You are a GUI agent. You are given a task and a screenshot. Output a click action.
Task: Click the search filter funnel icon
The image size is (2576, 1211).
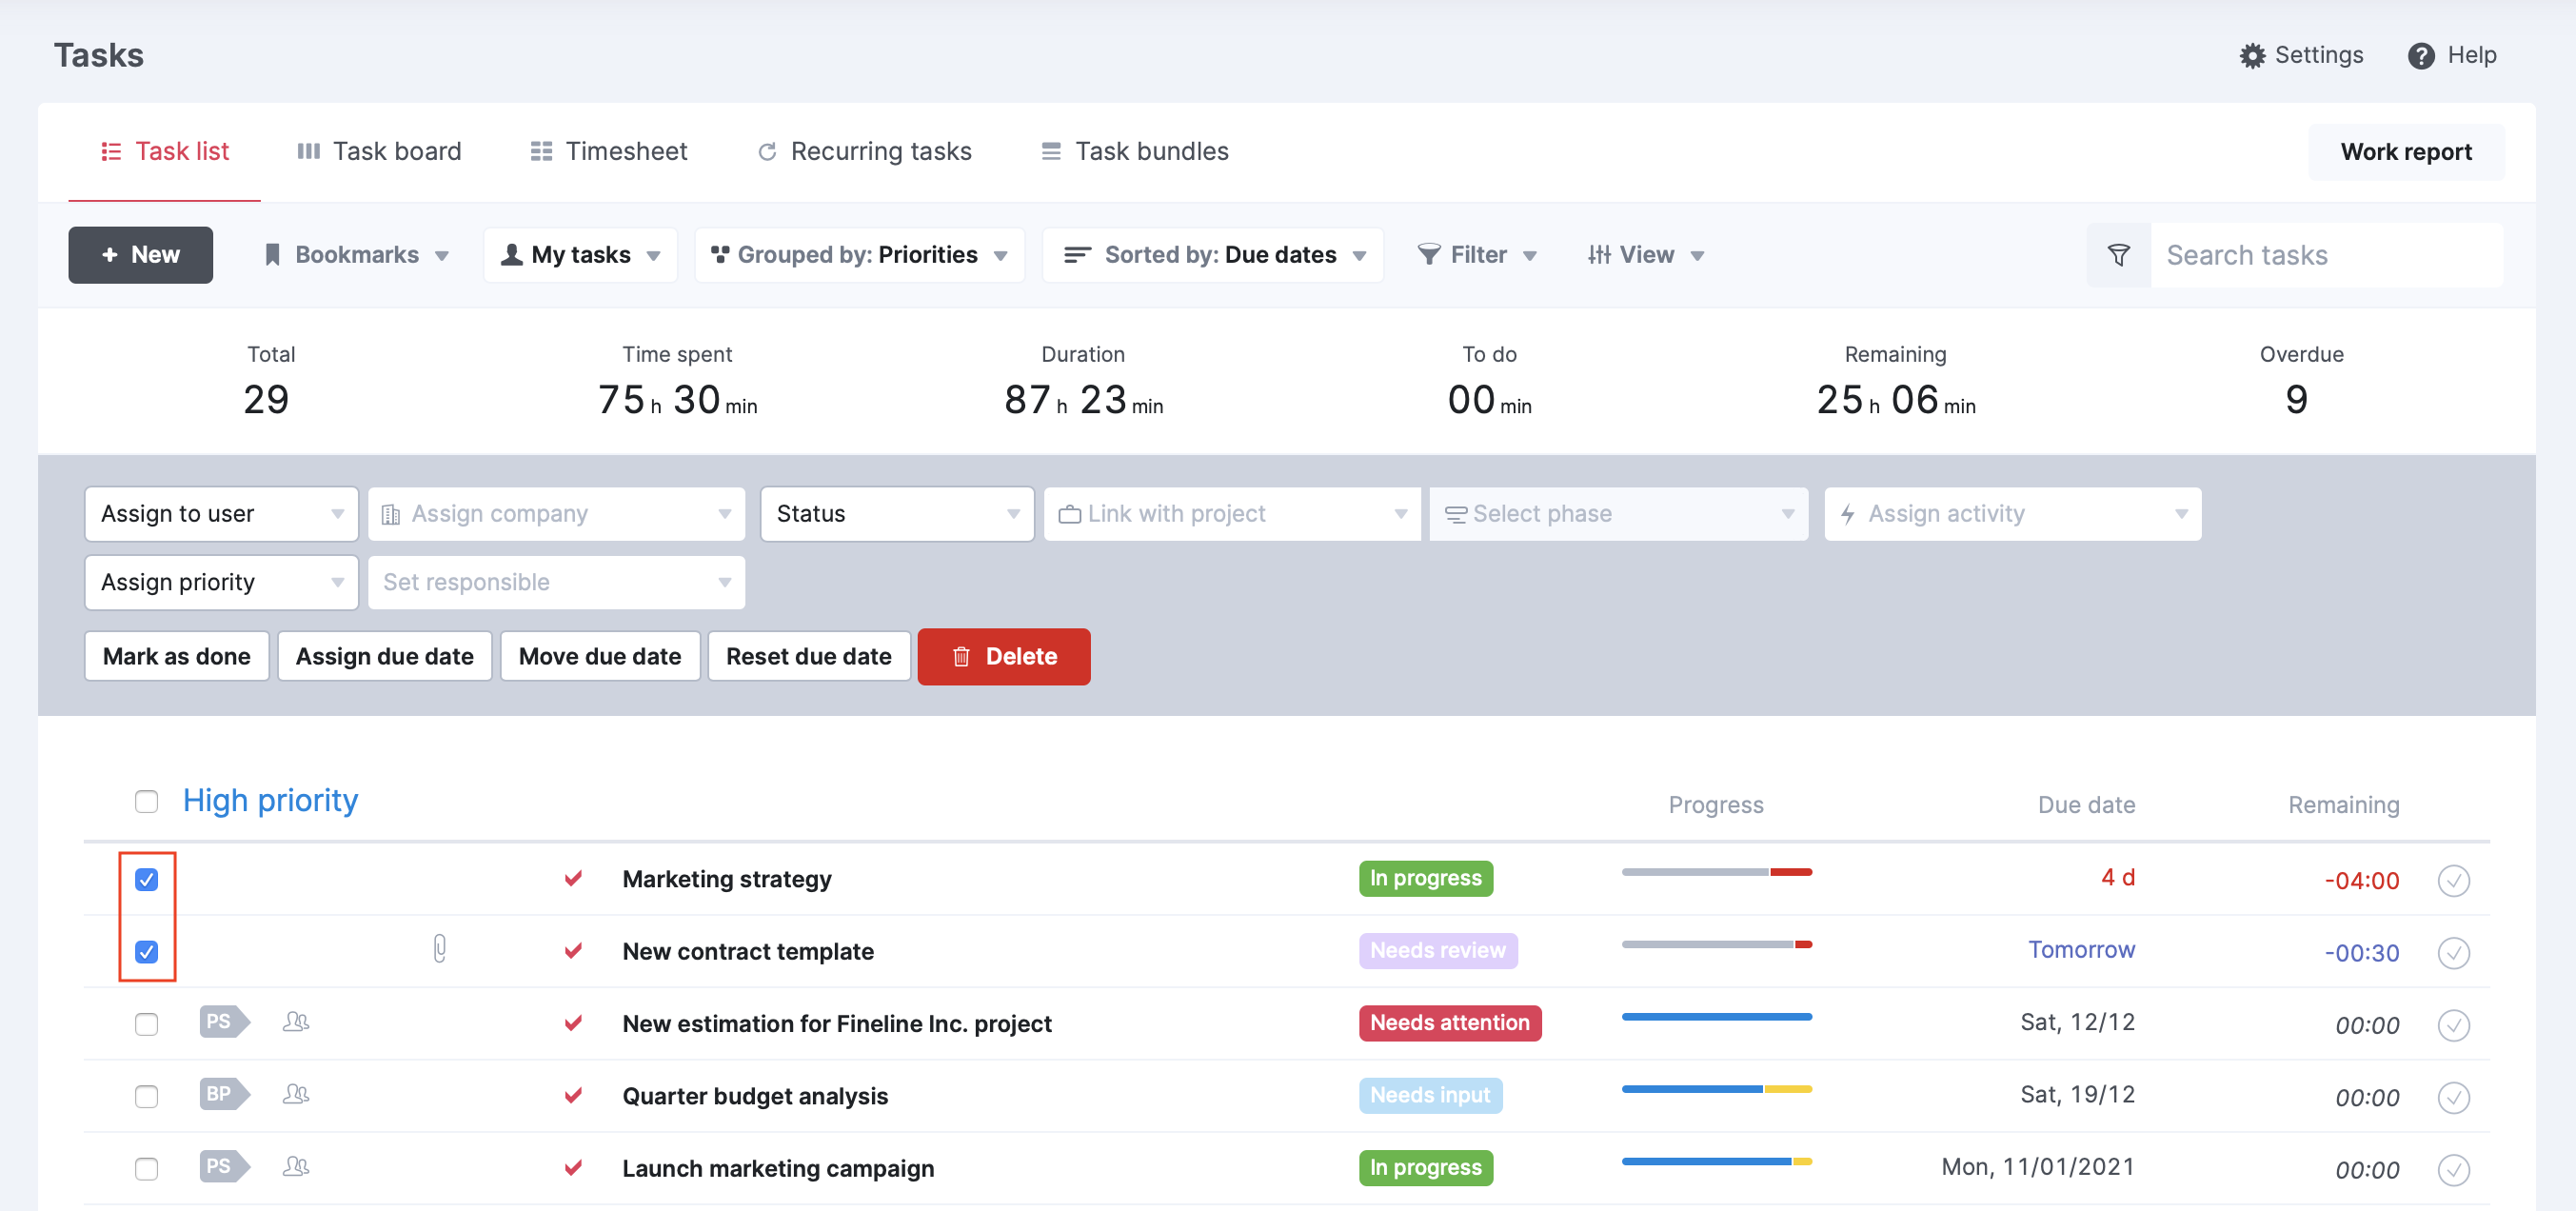pos(2117,255)
